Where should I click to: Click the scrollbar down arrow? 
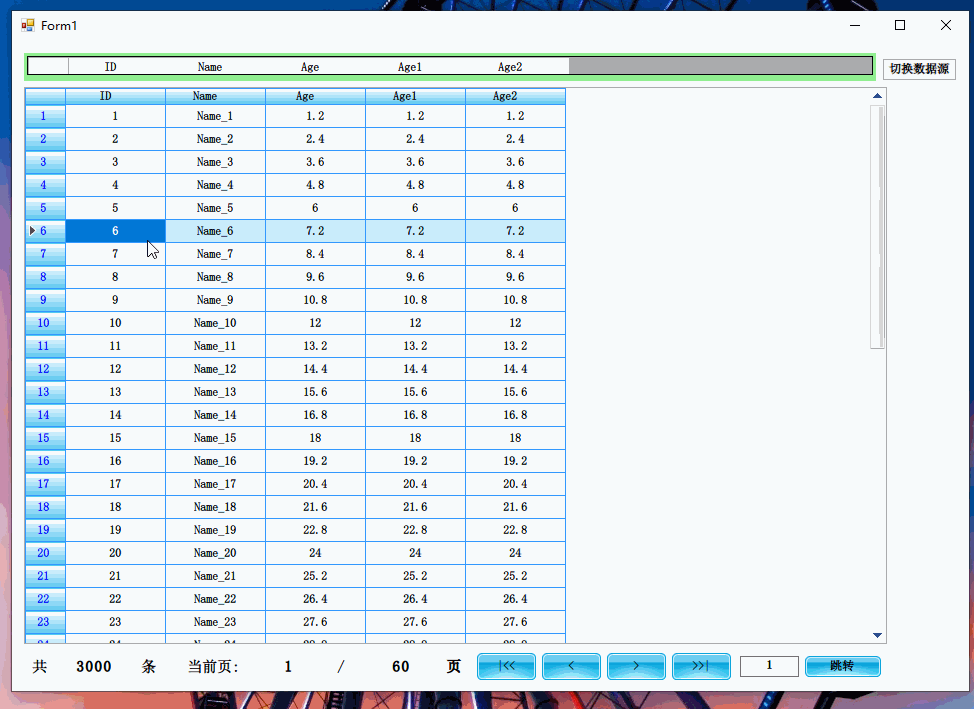pyautogui.click(x=877, y=635)
